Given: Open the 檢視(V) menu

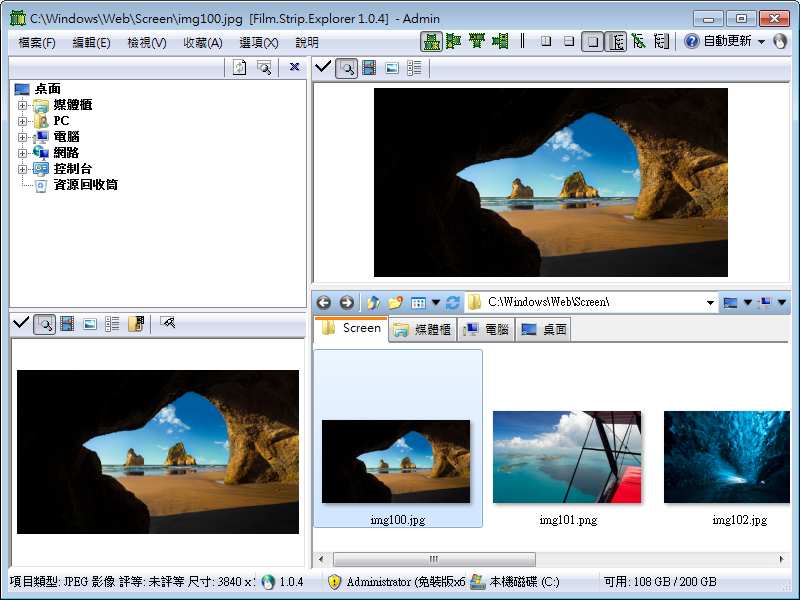Looking at the screenshot, I should click(146, 42).
